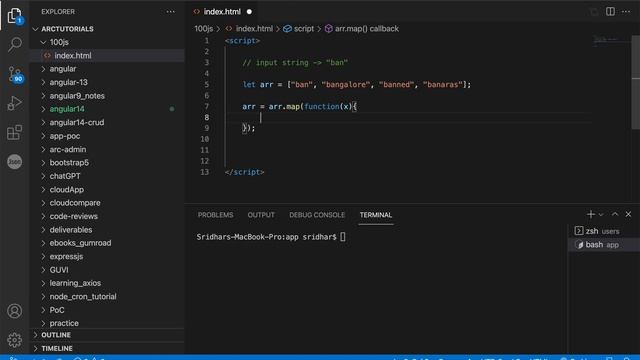Open the Run and Debug view
The image size is (640, 360).
pos(14,103)
